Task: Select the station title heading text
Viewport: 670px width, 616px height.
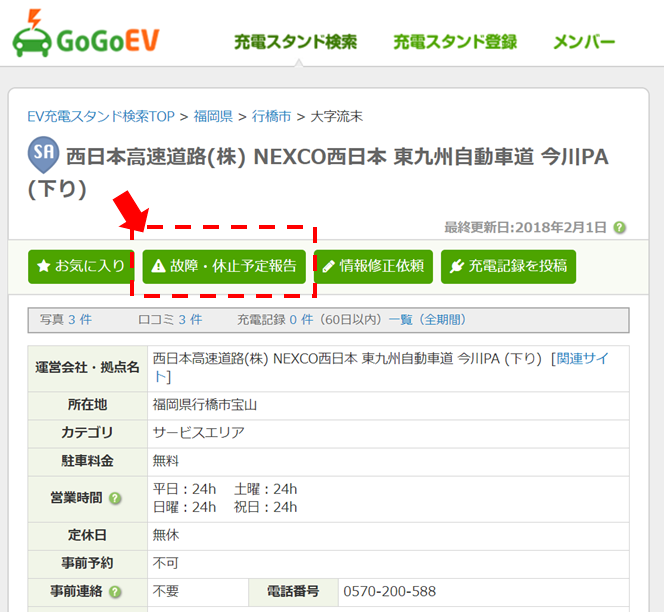Action: (x=318, y=172)
